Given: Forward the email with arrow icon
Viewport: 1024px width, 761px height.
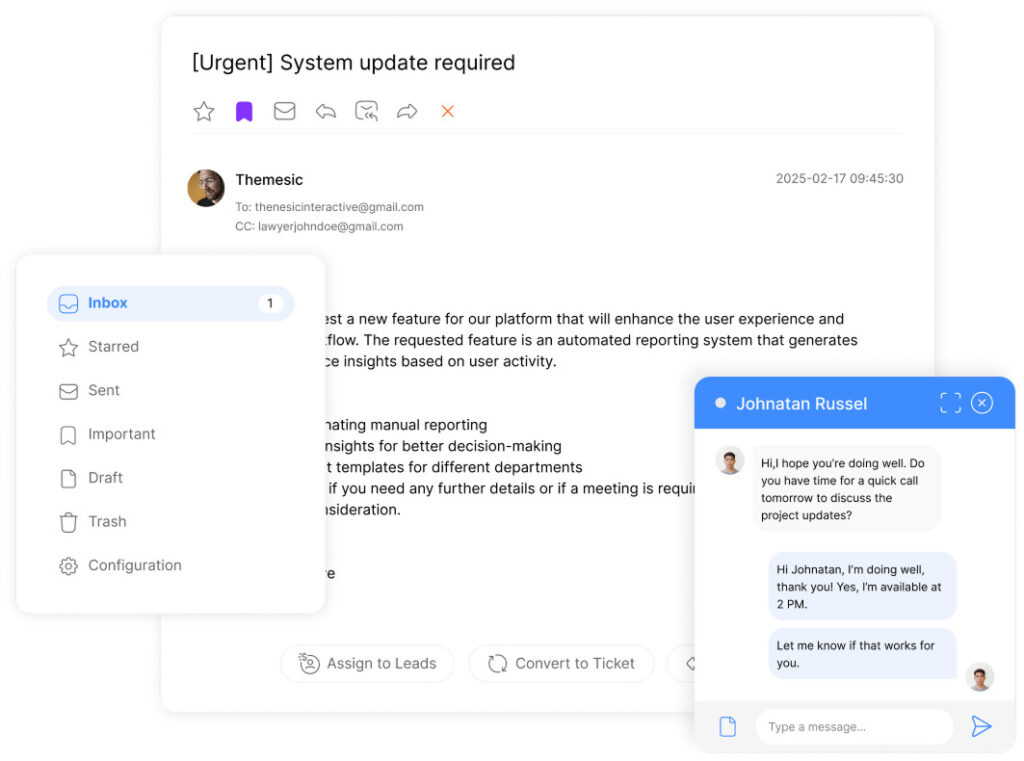Looking at the screenshot, I should (x=407, y=111).
